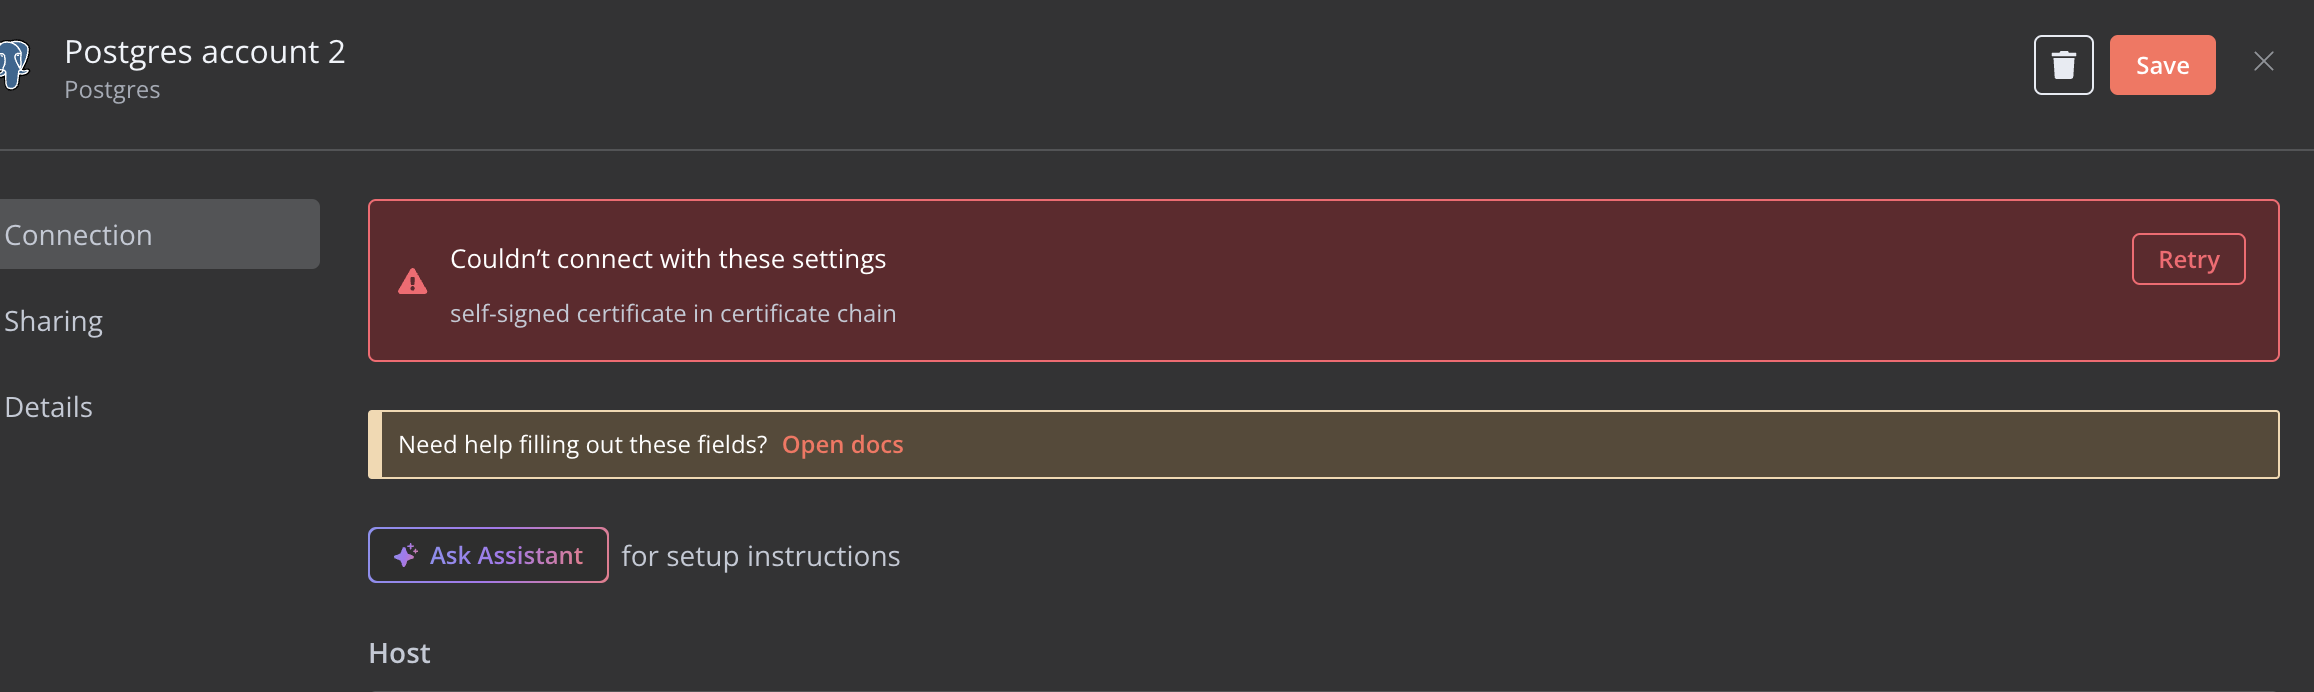The image size is (2314, 692).
Task: Click the yellow accent stripe of help notice
Action: pos(375,444)
